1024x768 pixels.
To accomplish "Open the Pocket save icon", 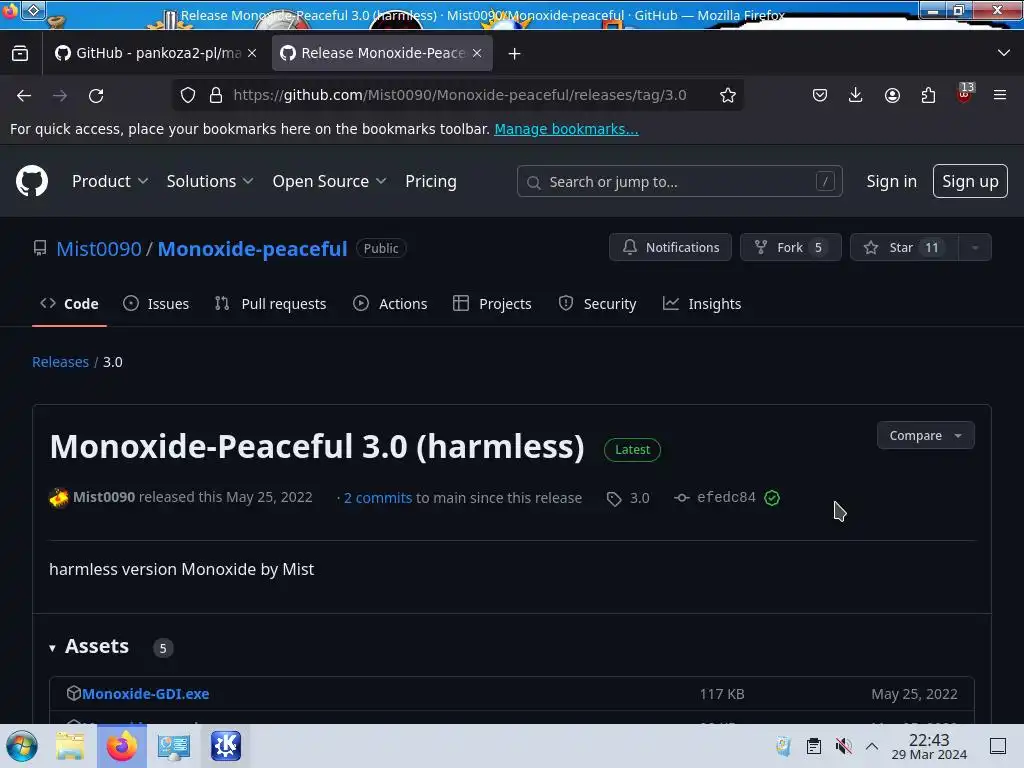I will point(820,95).
